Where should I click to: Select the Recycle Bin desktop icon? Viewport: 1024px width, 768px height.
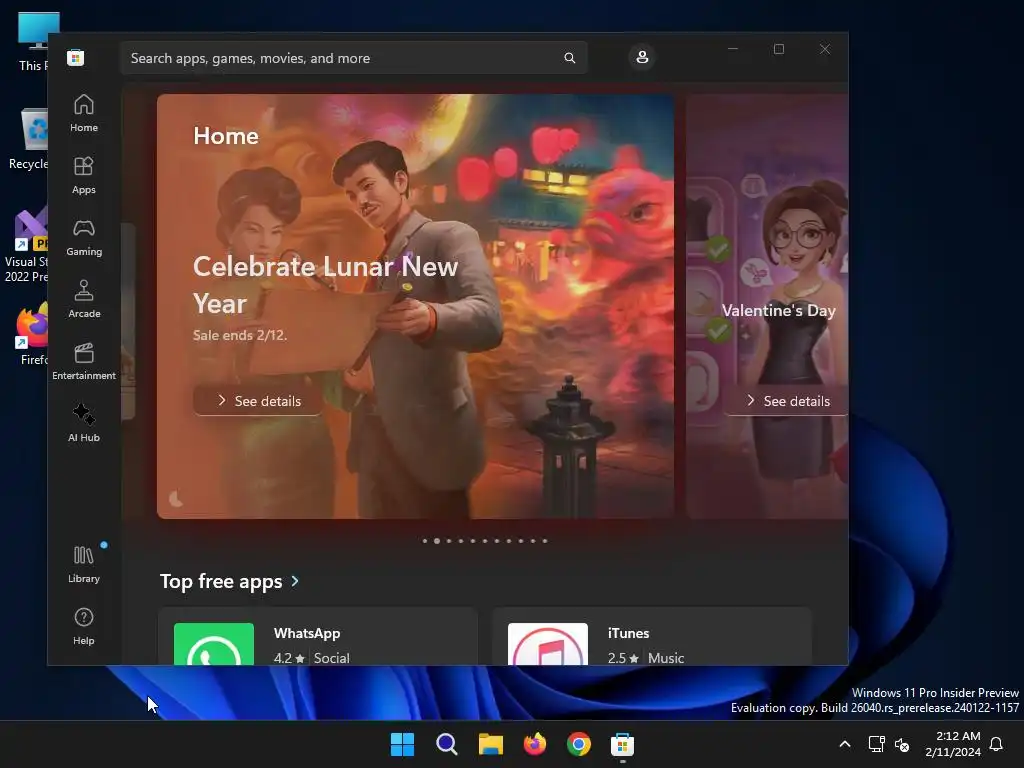29,139
